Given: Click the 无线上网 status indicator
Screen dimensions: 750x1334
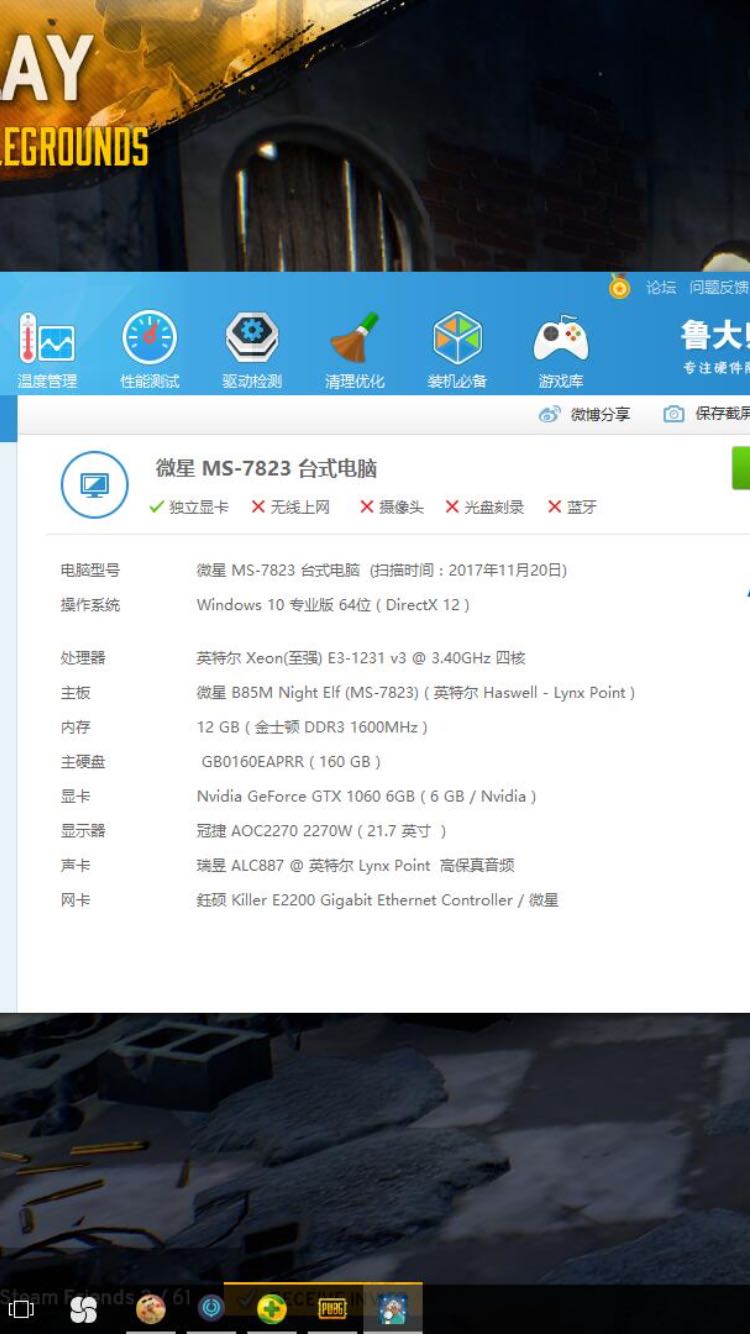Looking at the screenshot, I should tap(290, 507).
